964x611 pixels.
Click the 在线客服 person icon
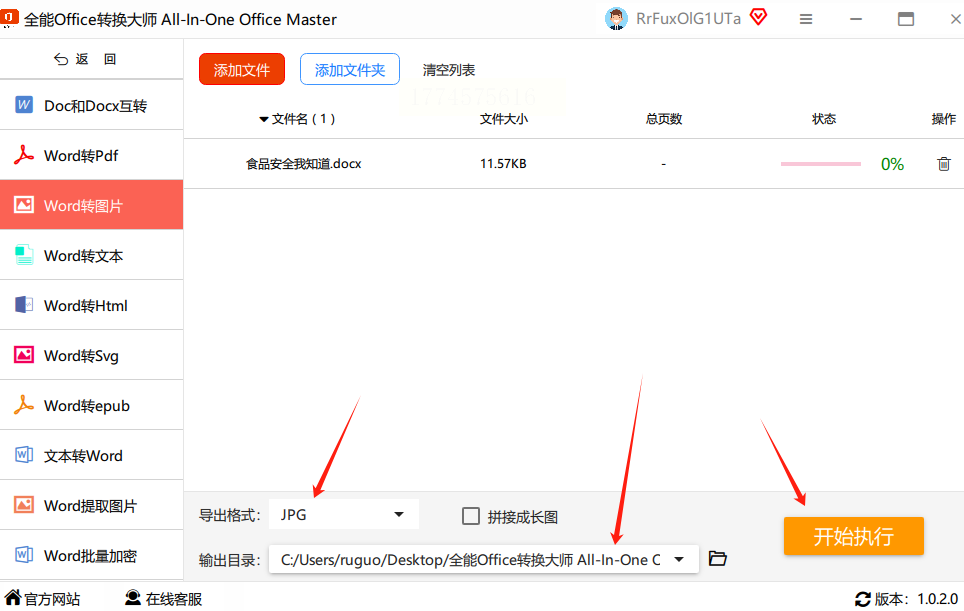click(133, 597)
